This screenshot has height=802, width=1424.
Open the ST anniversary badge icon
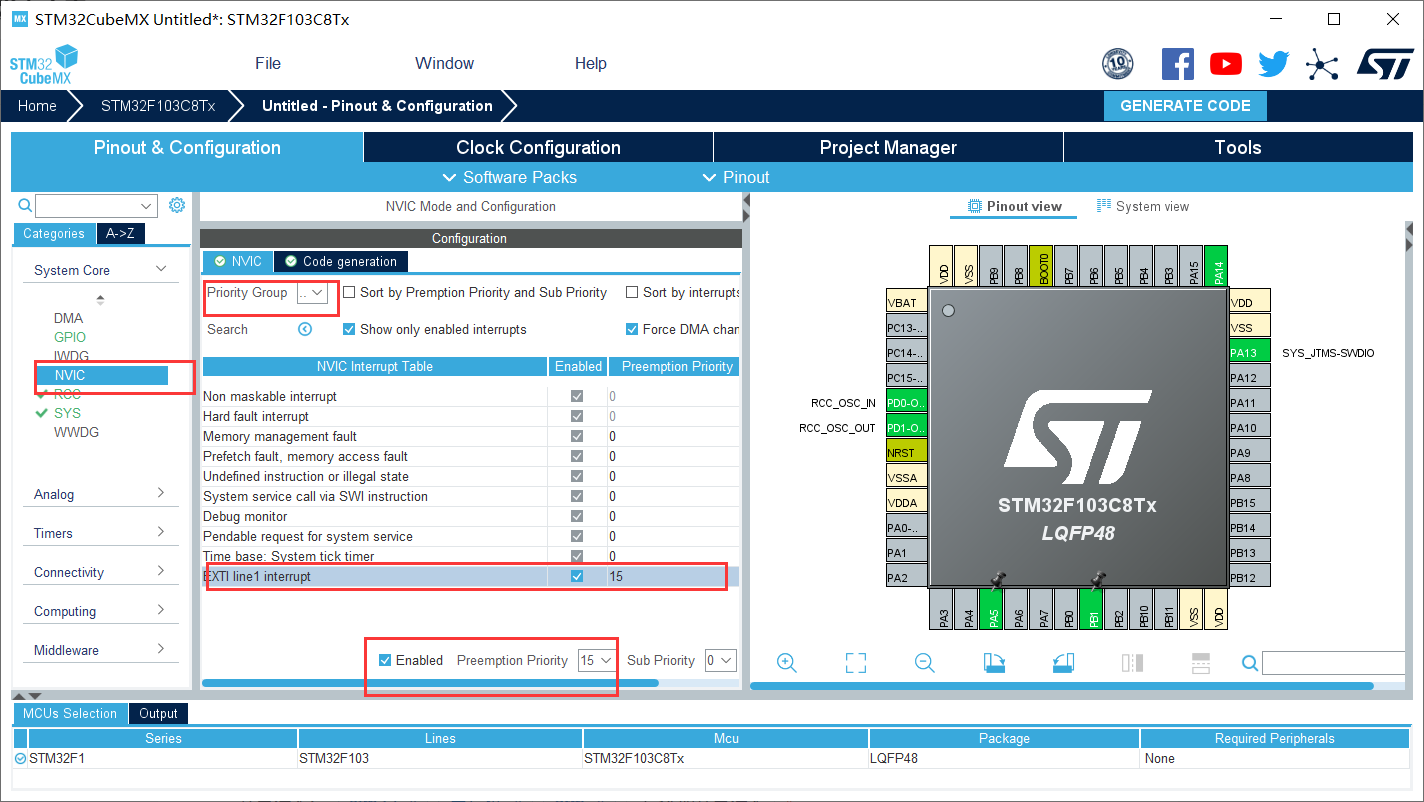click(x=1117, y=64)
